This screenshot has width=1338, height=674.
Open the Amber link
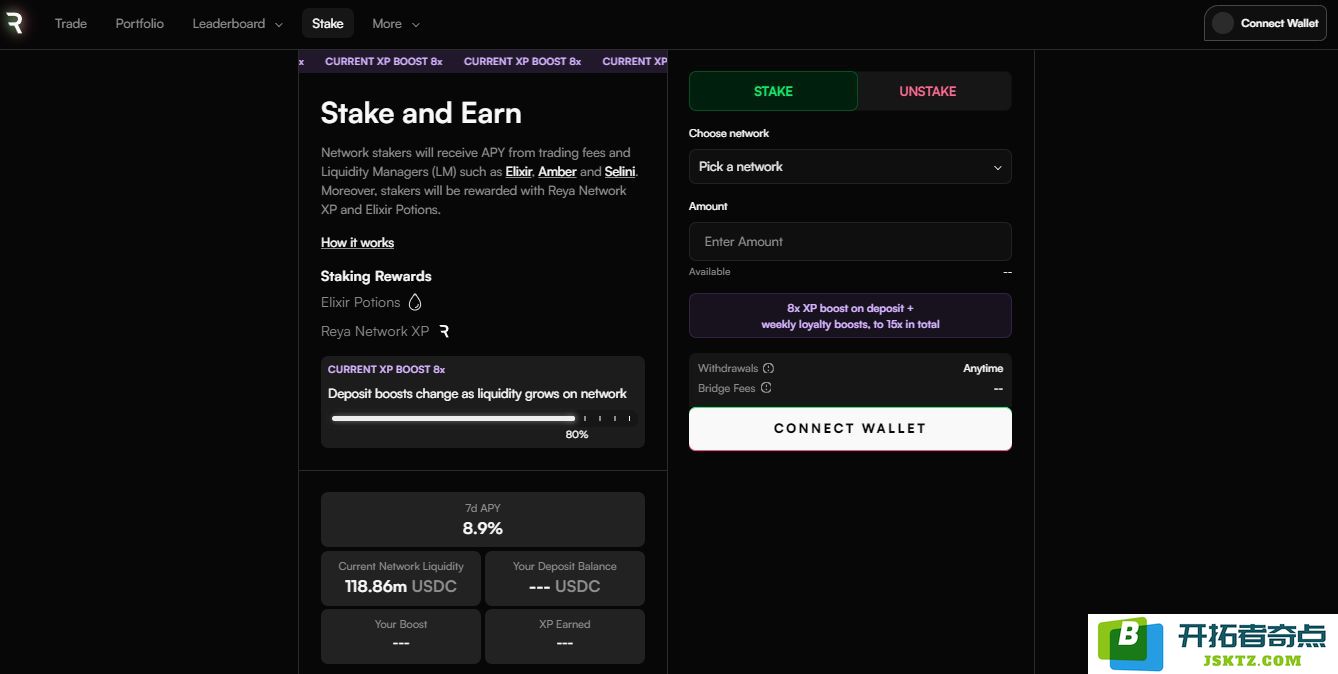(x=557, y=172)
